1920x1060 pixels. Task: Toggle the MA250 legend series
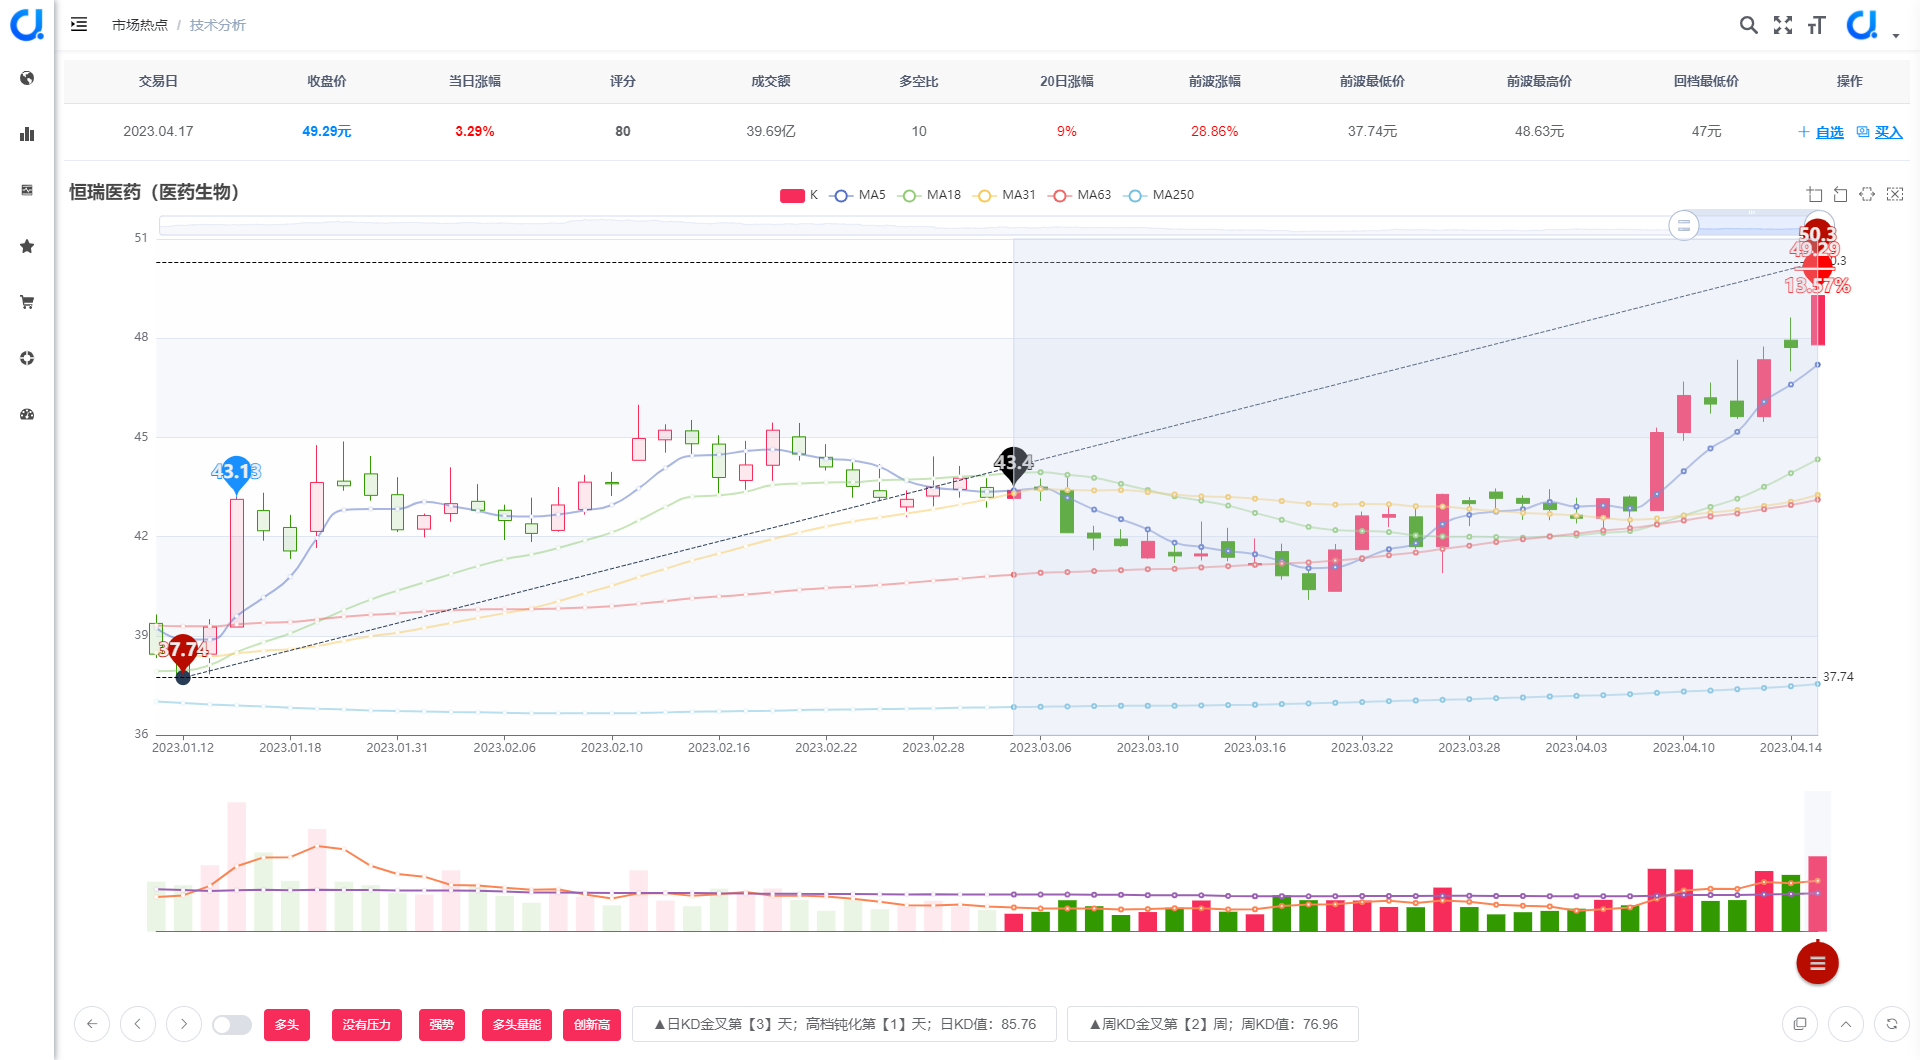coord(1159,195)
